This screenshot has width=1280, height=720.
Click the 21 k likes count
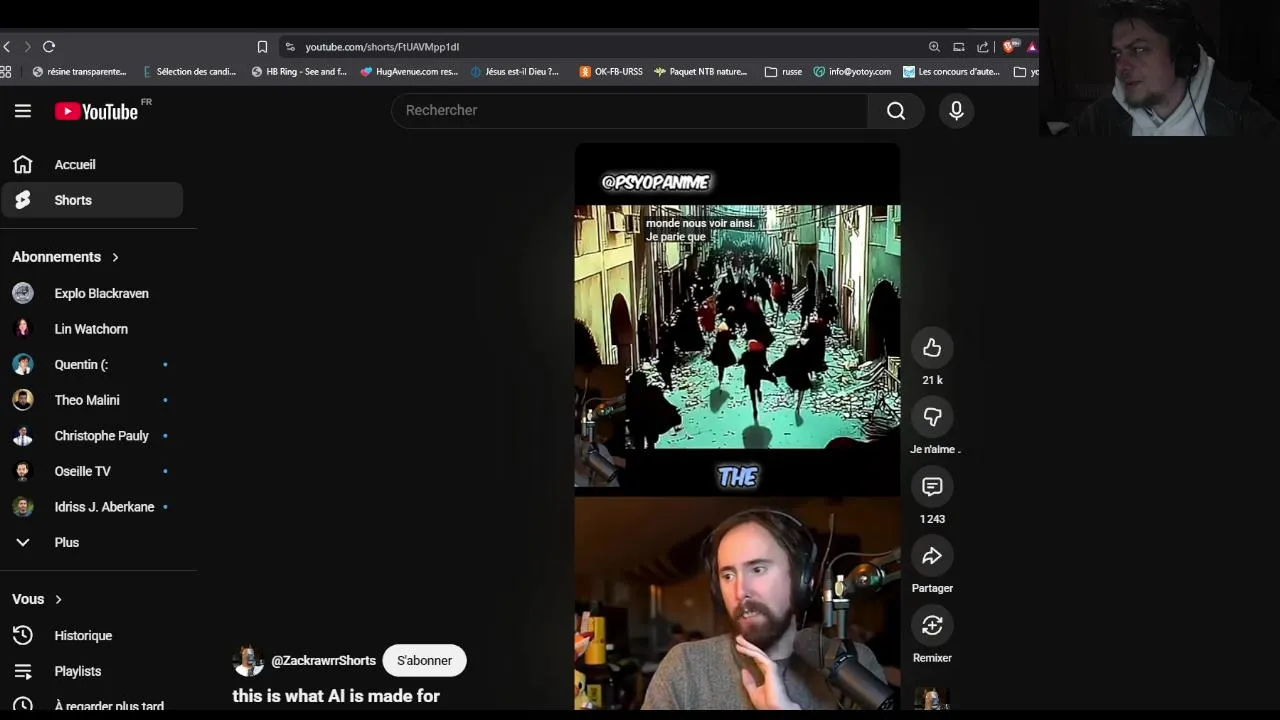click(x=932, y=380)
